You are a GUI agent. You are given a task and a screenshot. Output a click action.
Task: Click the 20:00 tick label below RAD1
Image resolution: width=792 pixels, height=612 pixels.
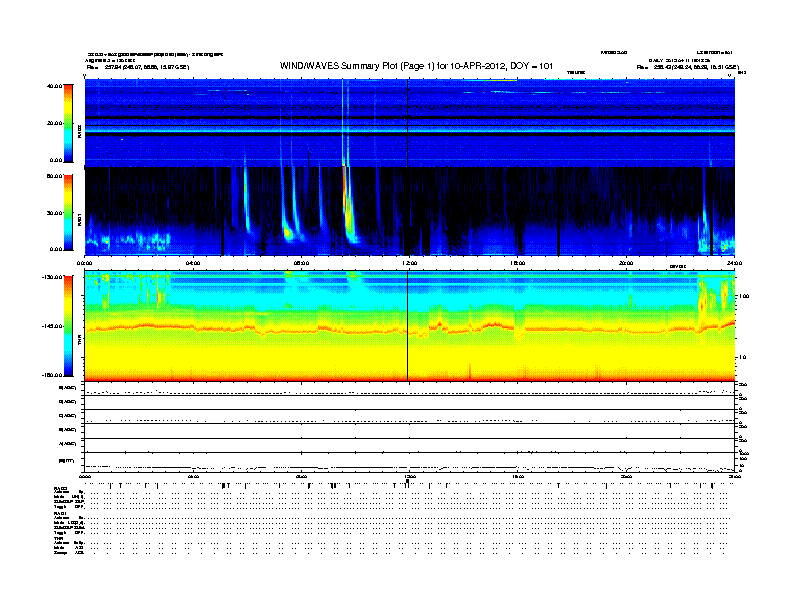pyautogui.click(x=626, y=263)
